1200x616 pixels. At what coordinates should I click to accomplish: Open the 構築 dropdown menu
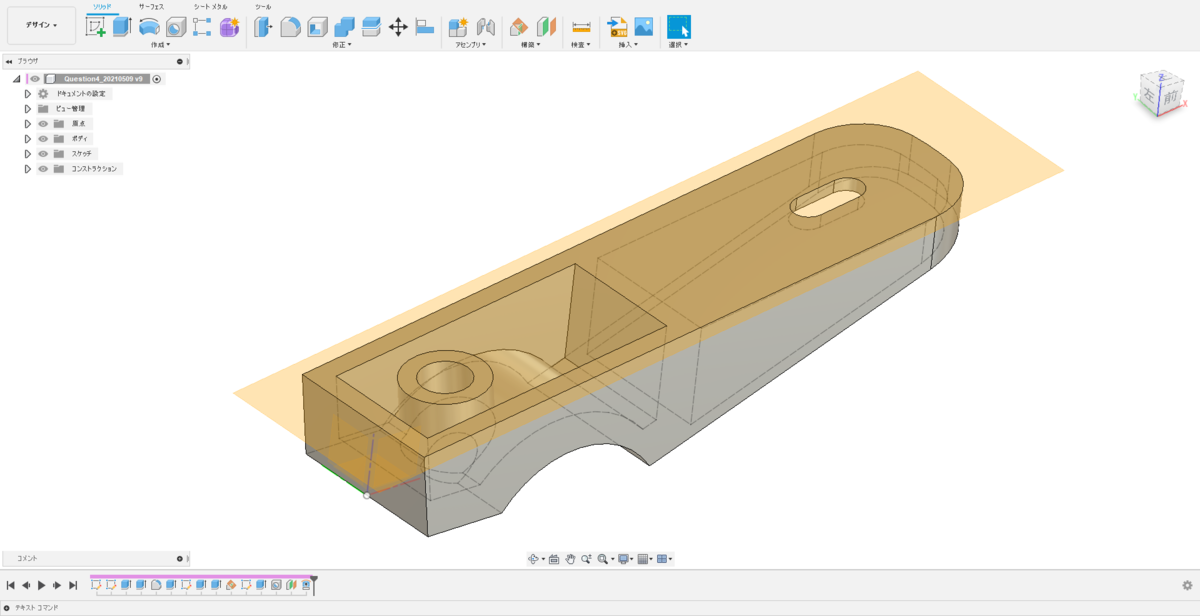[531, 45]
